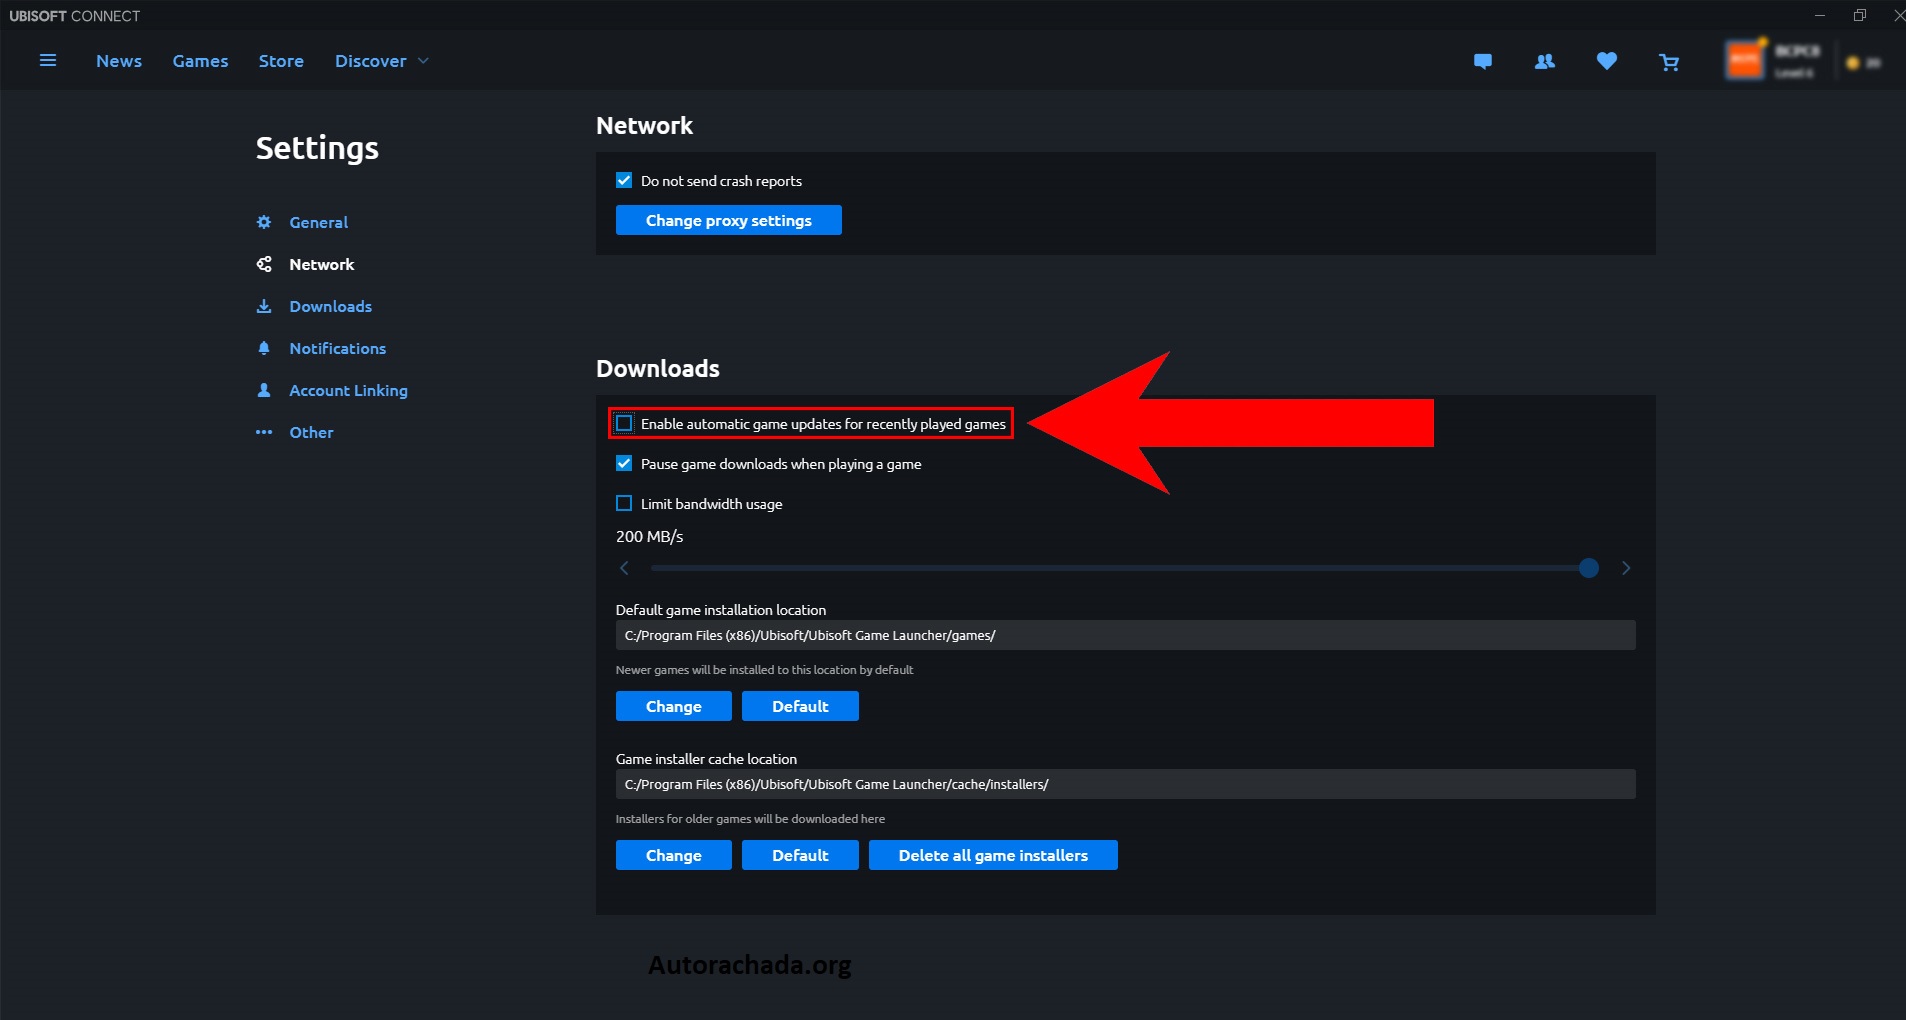
Task: Click the Notifications bell icon
Action: click(x=264, y=348)
